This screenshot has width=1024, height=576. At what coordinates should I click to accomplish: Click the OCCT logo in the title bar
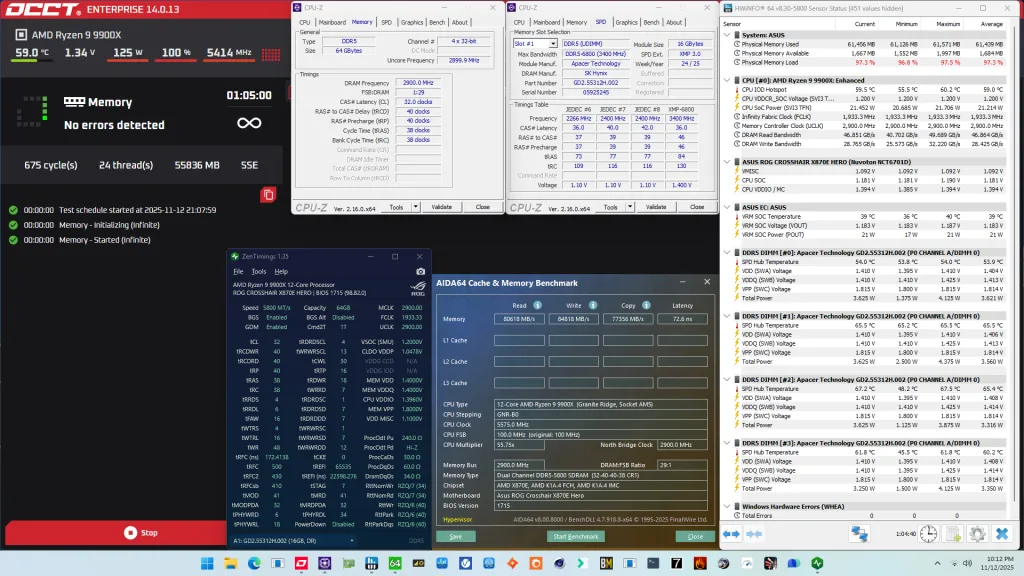(x=40, y=9)
